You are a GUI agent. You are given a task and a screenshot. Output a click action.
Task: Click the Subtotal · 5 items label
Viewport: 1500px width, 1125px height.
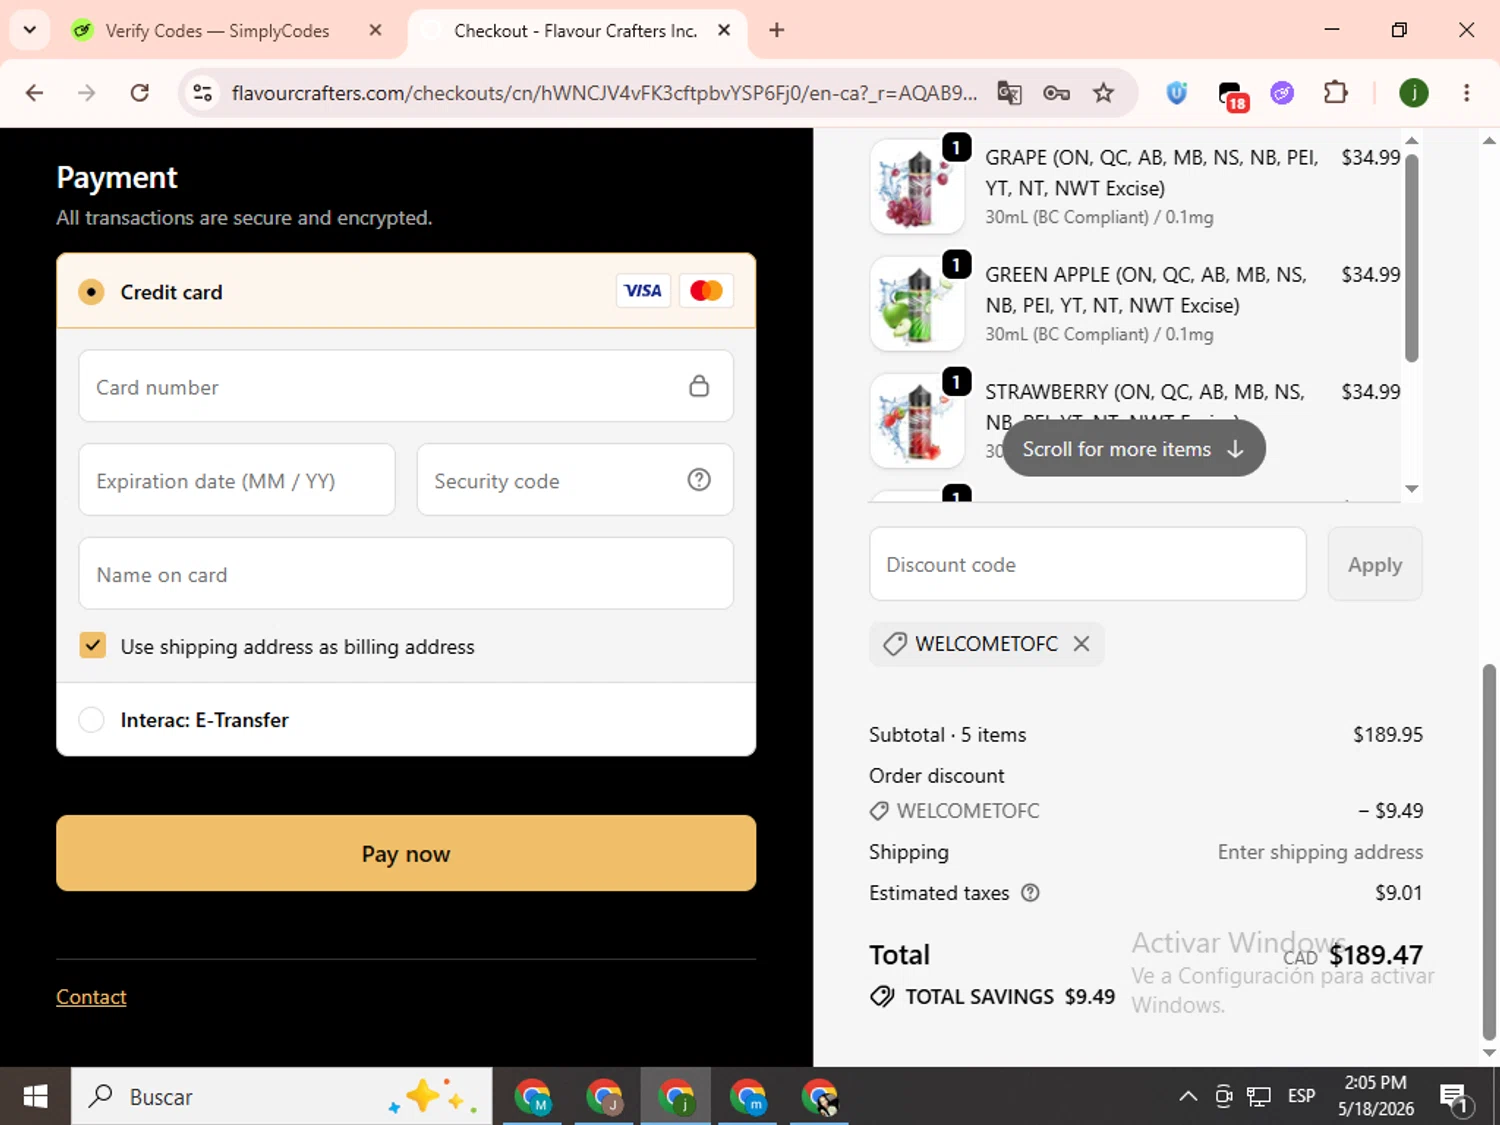point(948,735)
